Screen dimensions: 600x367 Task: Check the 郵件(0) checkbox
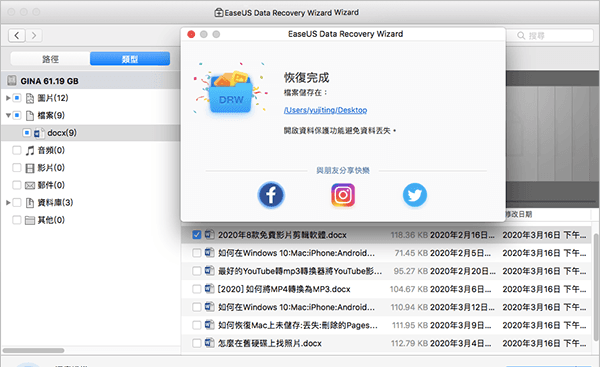pyautogui.click(x=17, y=185)
